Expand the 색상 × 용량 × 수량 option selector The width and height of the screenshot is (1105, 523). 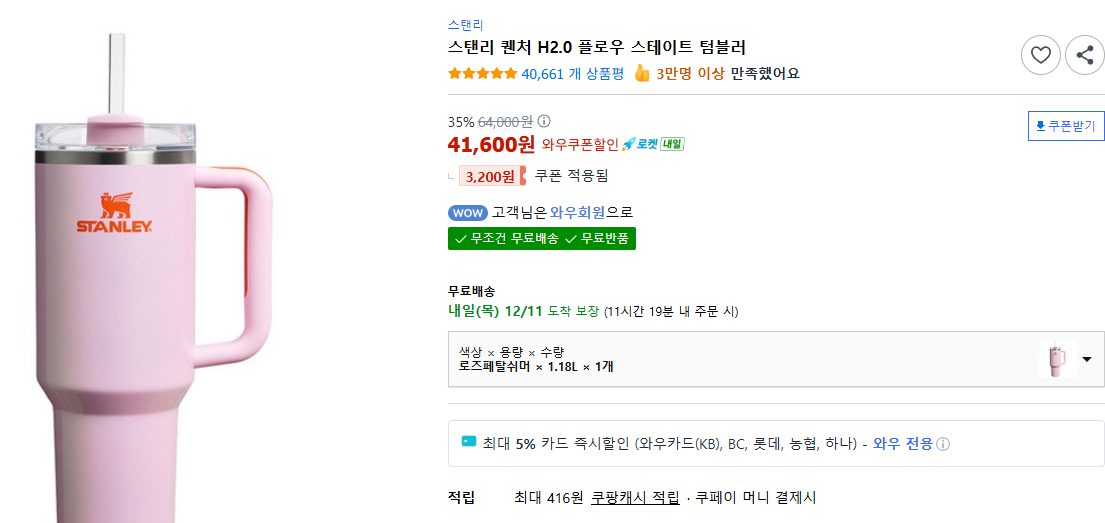click(x=740, y=359)
